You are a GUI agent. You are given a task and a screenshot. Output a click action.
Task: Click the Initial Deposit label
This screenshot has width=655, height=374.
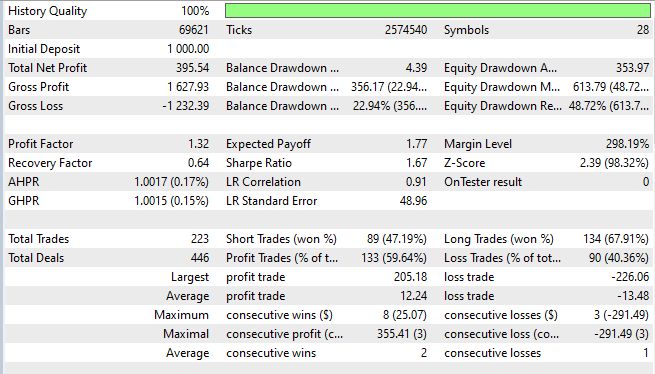43,49
